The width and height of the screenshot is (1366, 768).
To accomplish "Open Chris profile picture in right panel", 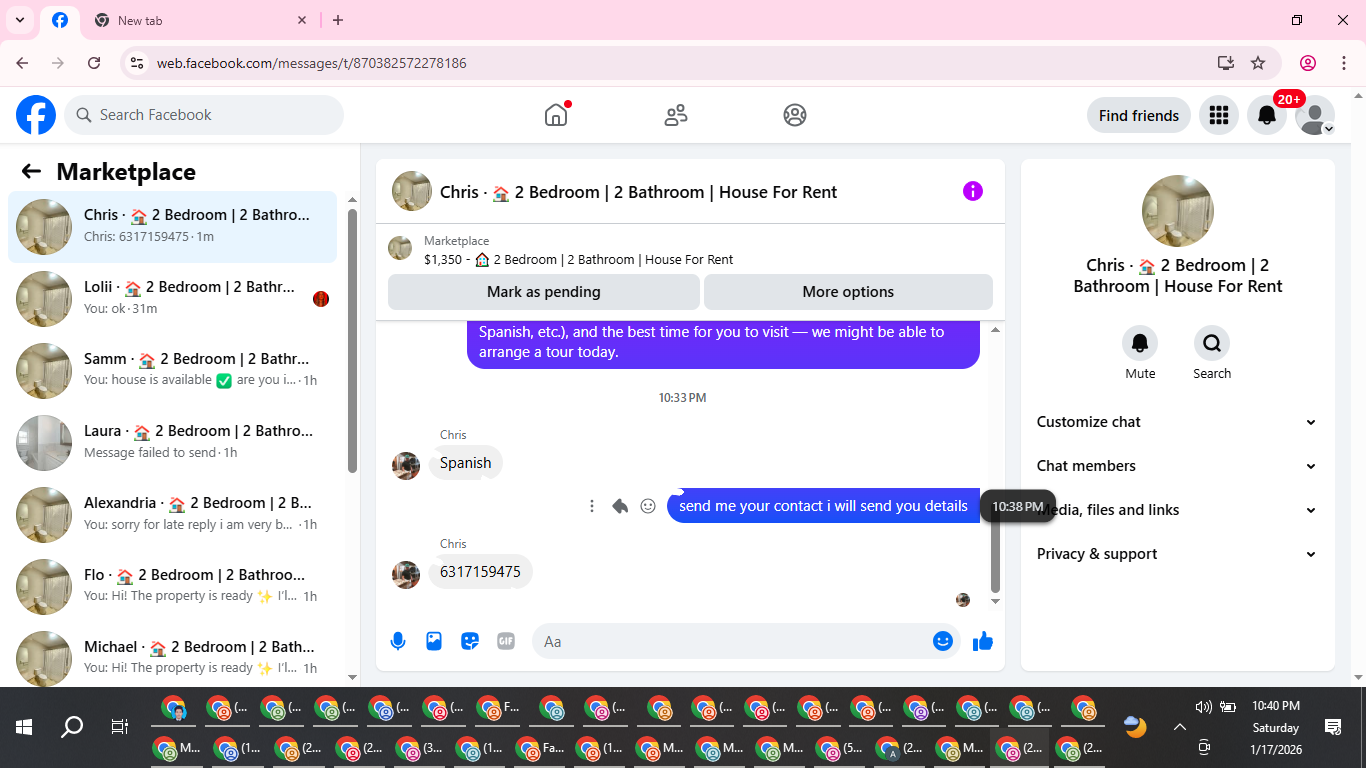I will (1177, 211).
